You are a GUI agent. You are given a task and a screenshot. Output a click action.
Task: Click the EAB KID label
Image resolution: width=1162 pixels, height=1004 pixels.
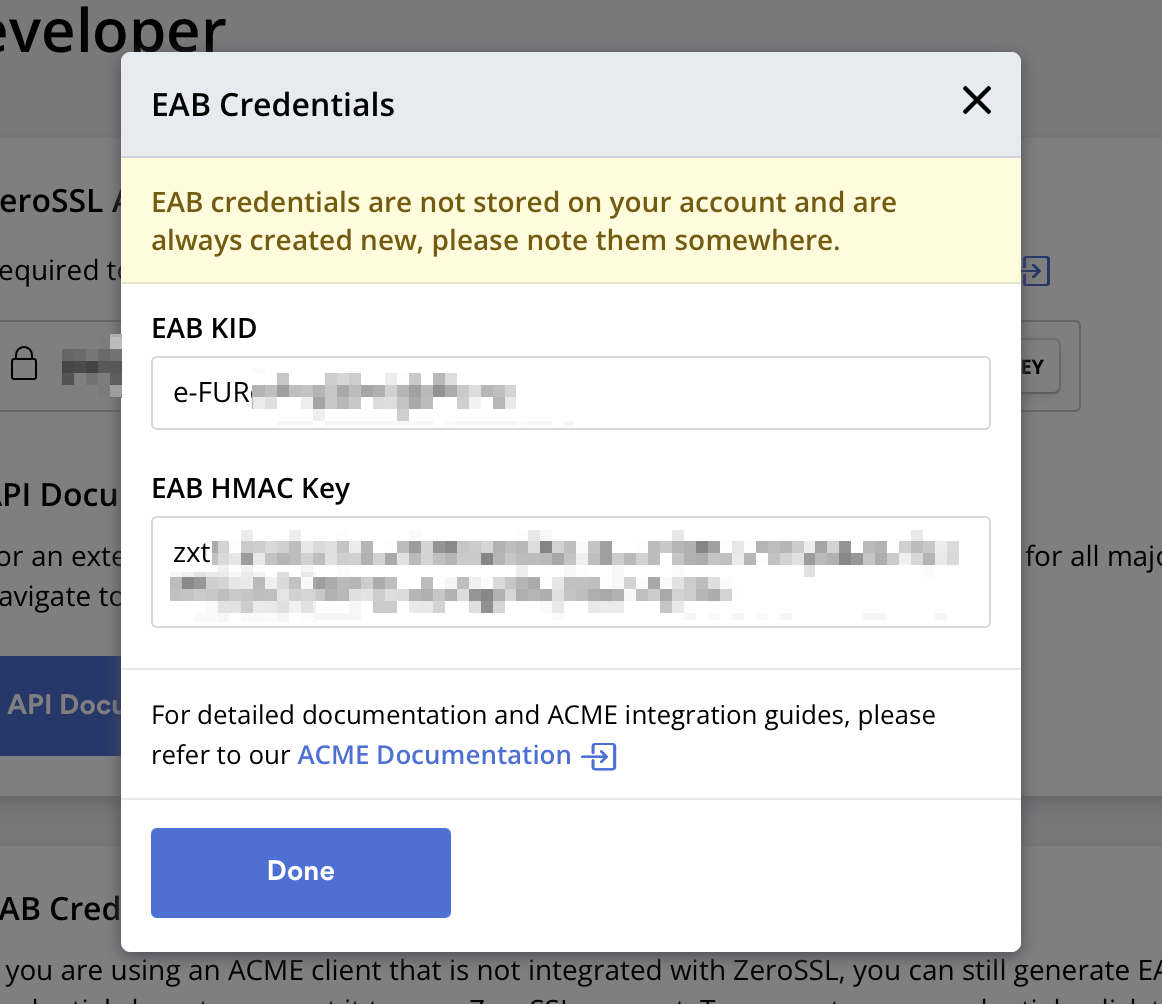pyautogui.click(x=204, y=328)
